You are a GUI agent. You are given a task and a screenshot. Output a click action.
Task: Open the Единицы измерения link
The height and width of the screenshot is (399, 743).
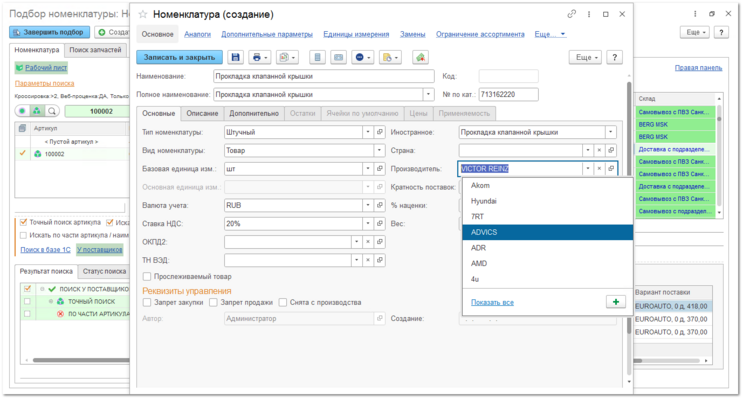(356, 34)
